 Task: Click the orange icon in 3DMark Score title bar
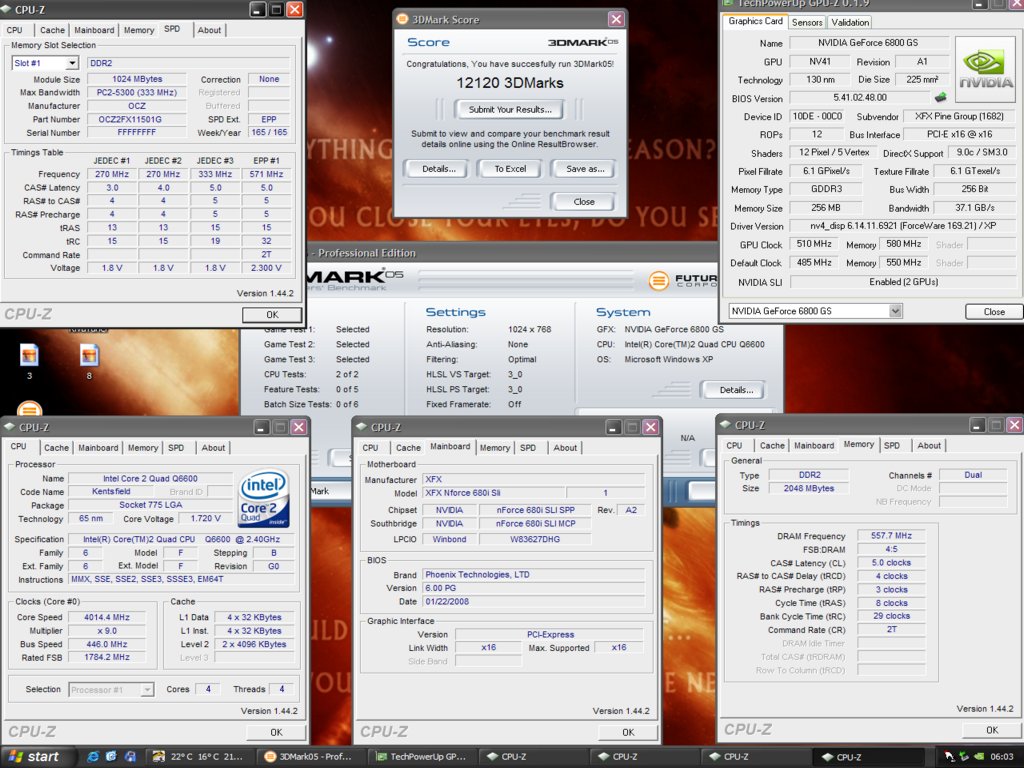click(403, 20)
